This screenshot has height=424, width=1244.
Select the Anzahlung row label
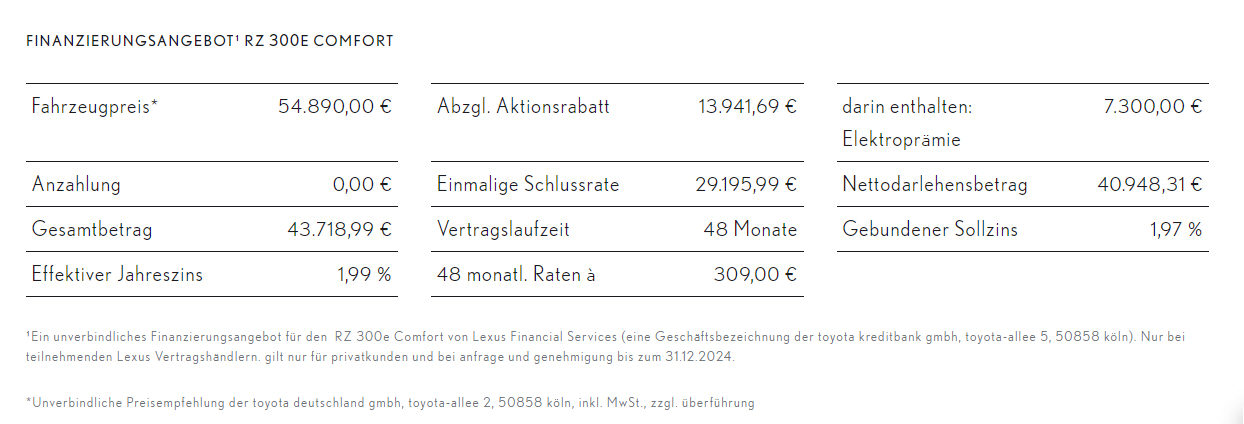tap(76, 185)
